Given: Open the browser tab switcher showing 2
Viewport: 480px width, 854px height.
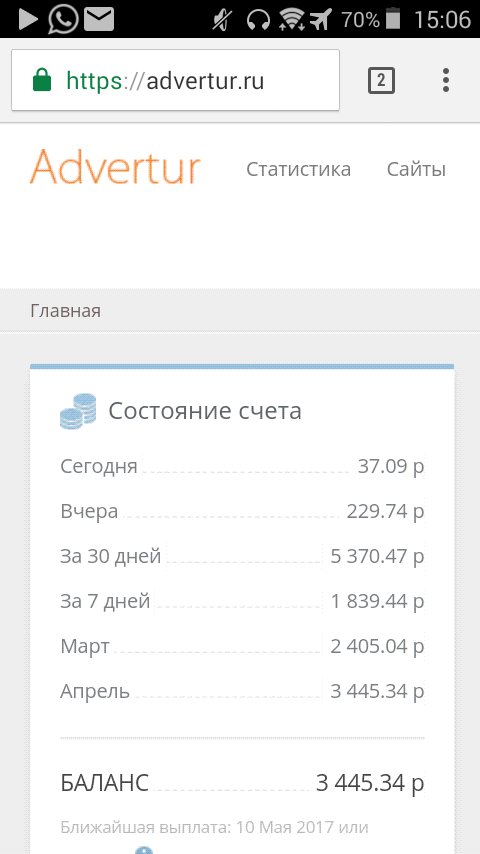Looking at the screenshot, I should click(381, 81).
